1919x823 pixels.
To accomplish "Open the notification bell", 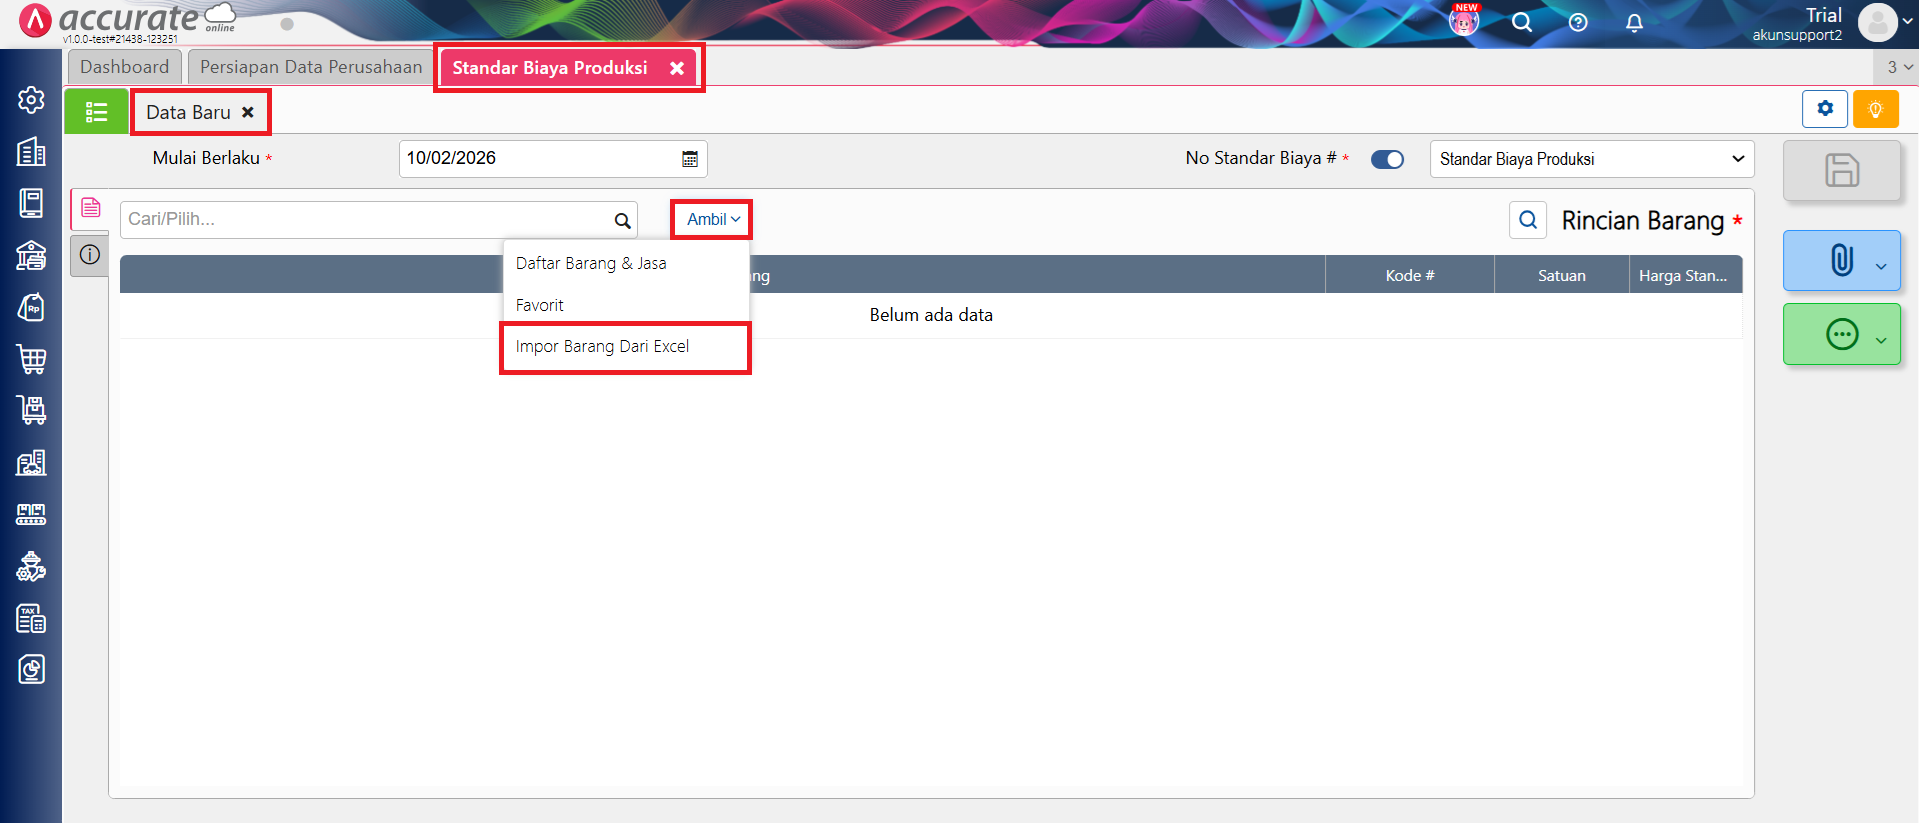I will [1634, 22].
